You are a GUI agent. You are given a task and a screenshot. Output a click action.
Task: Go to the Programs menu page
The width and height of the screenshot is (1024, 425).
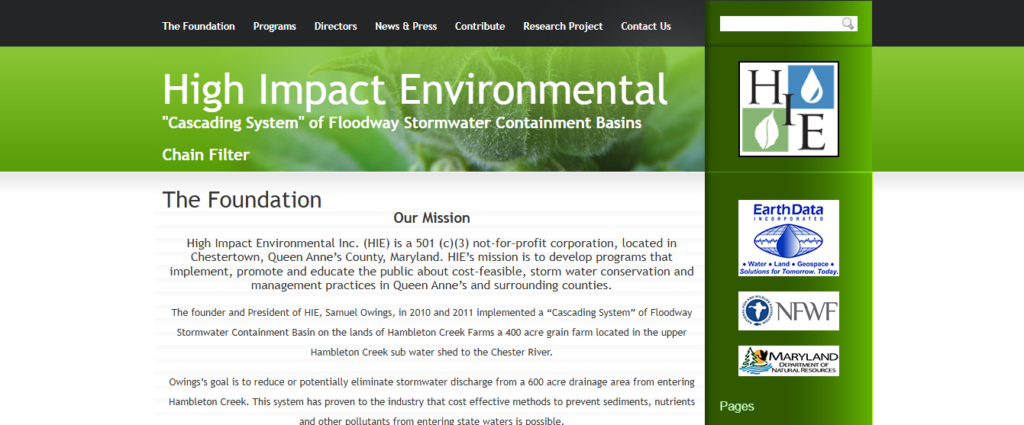[274, 26]
